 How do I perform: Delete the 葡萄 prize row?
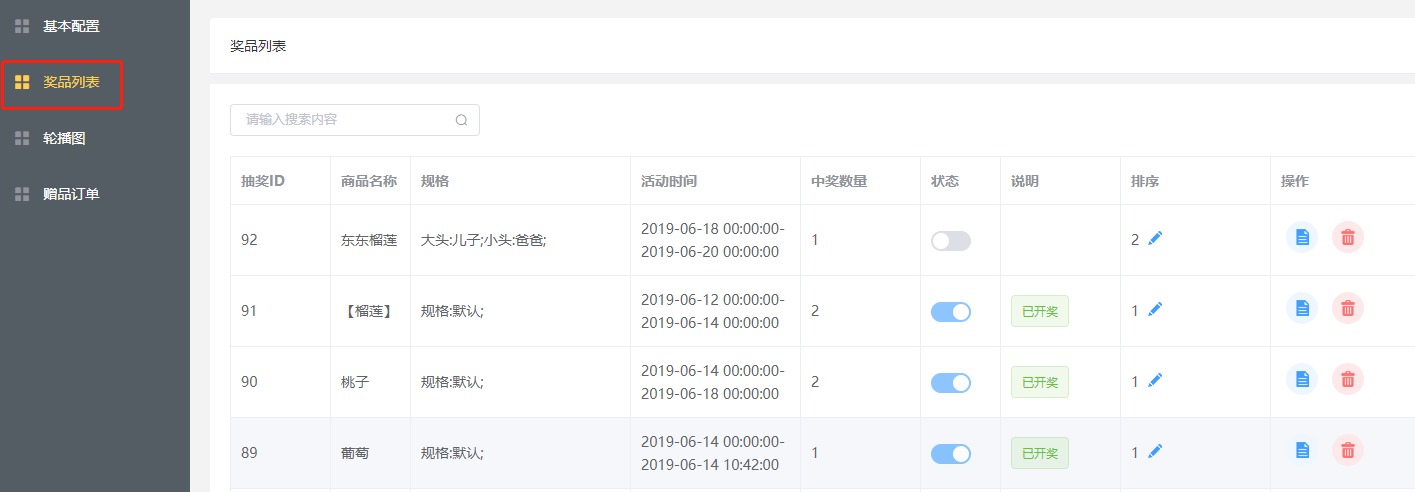pyautogui.click(x=1347, y=450)
